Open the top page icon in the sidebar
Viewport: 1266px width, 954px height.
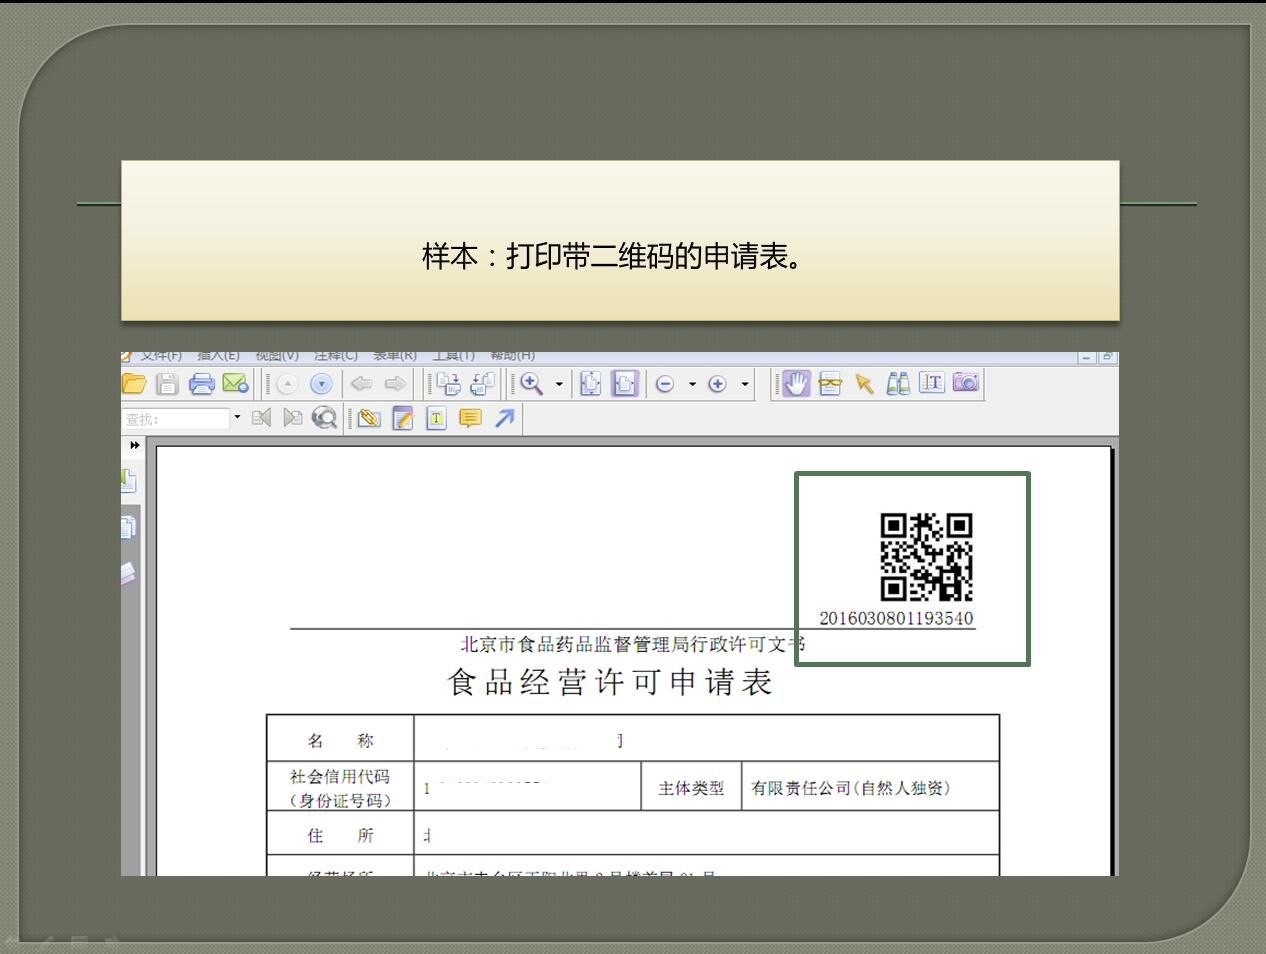point(128,481)
